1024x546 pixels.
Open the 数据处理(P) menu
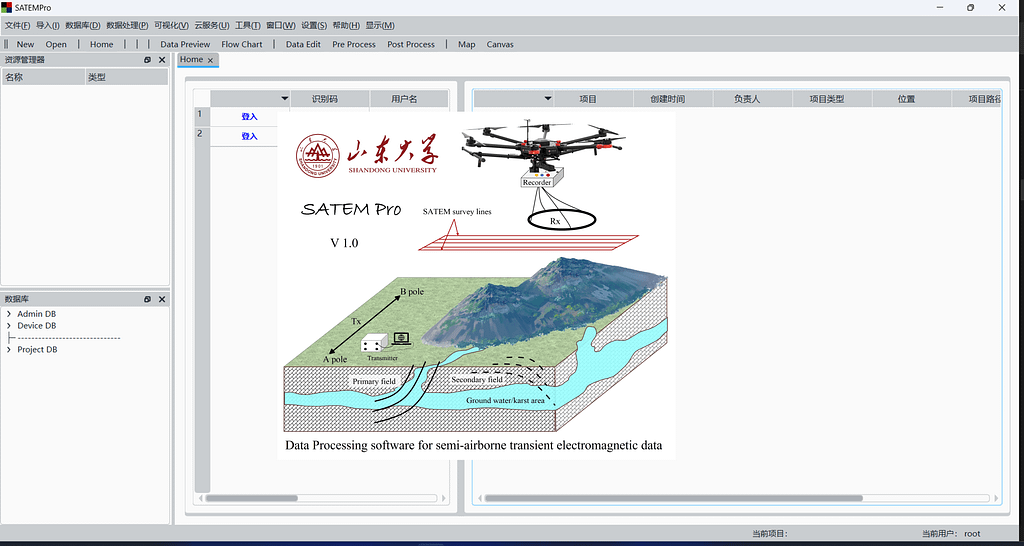[x=127, y=25]
